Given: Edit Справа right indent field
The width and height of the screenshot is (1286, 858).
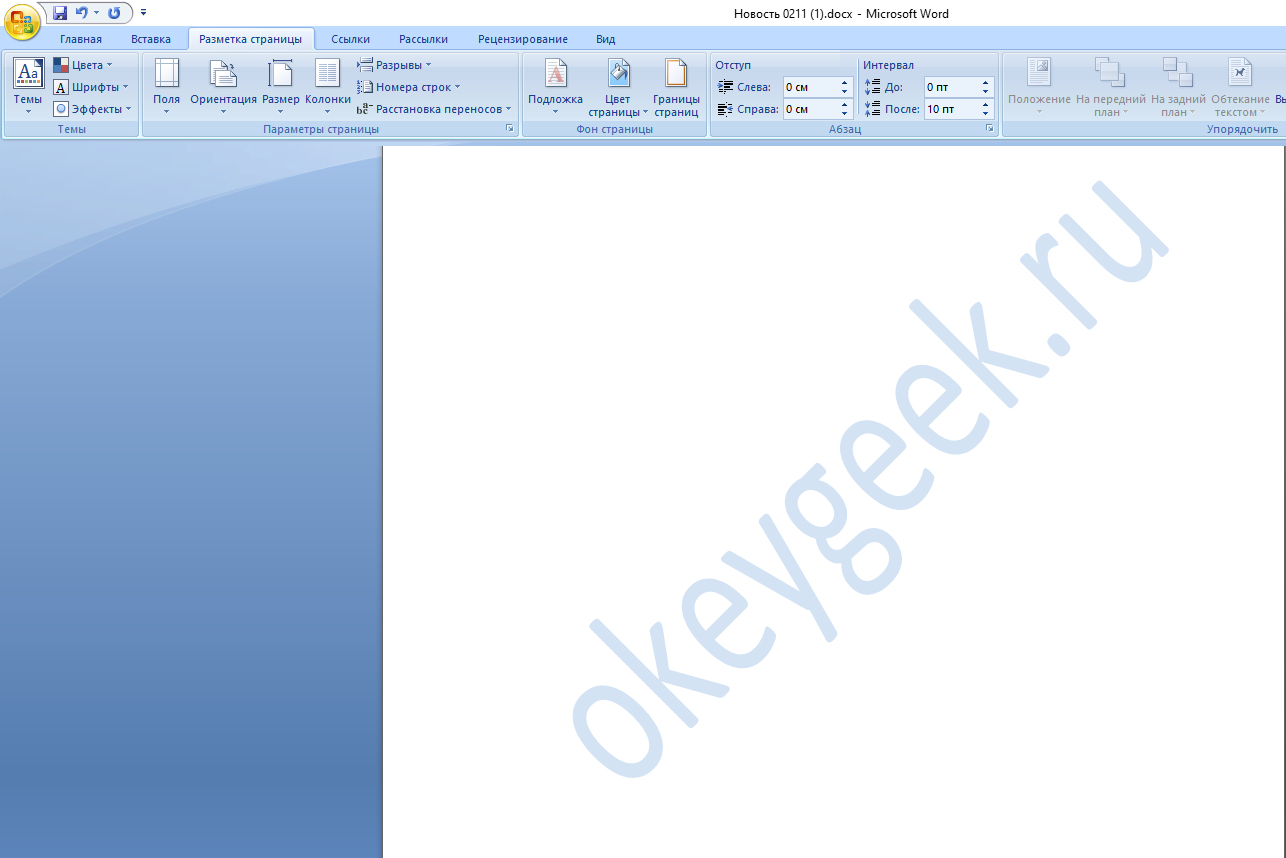Looking at the screenshot, I should coord(810,109).
